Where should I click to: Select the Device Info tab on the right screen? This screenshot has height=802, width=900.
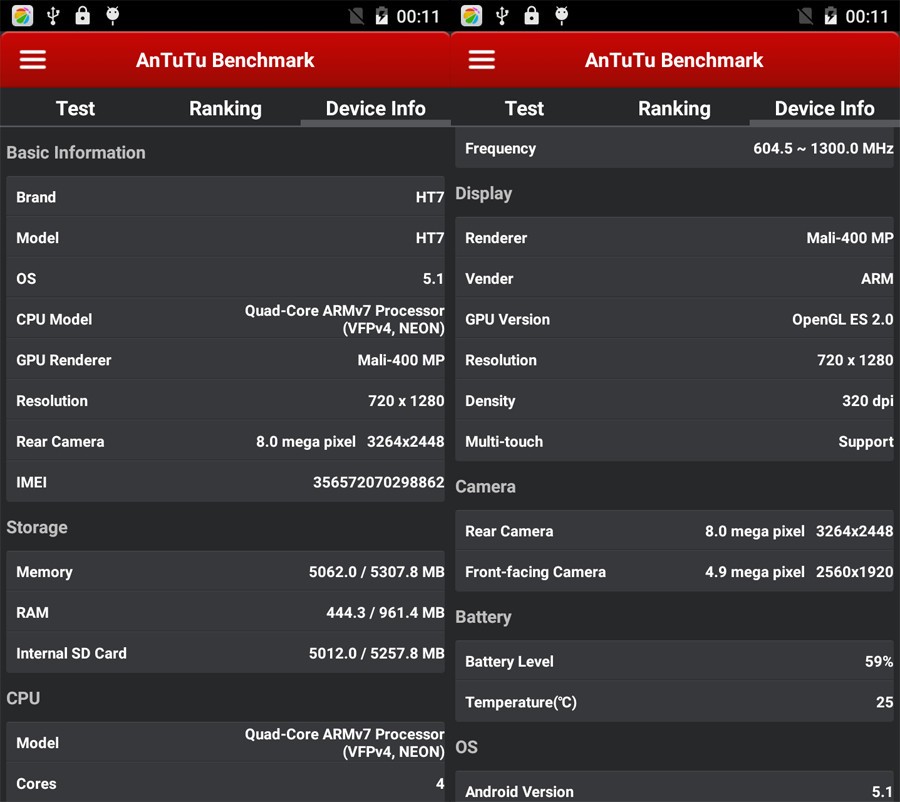pyautogui.click(x=824, y=108)
